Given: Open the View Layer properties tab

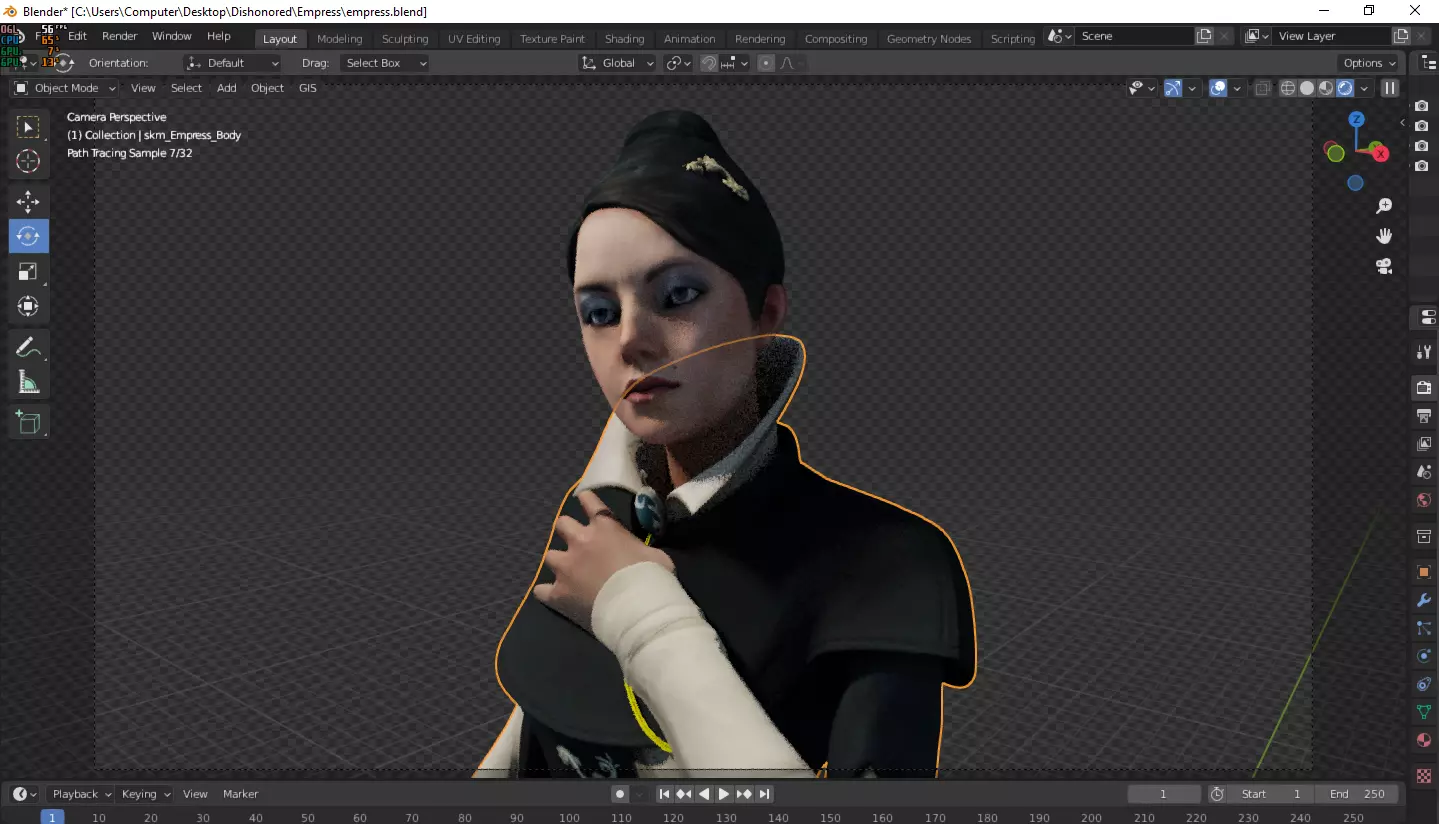Looking at the screenshot, I should tap(1424, 444).
